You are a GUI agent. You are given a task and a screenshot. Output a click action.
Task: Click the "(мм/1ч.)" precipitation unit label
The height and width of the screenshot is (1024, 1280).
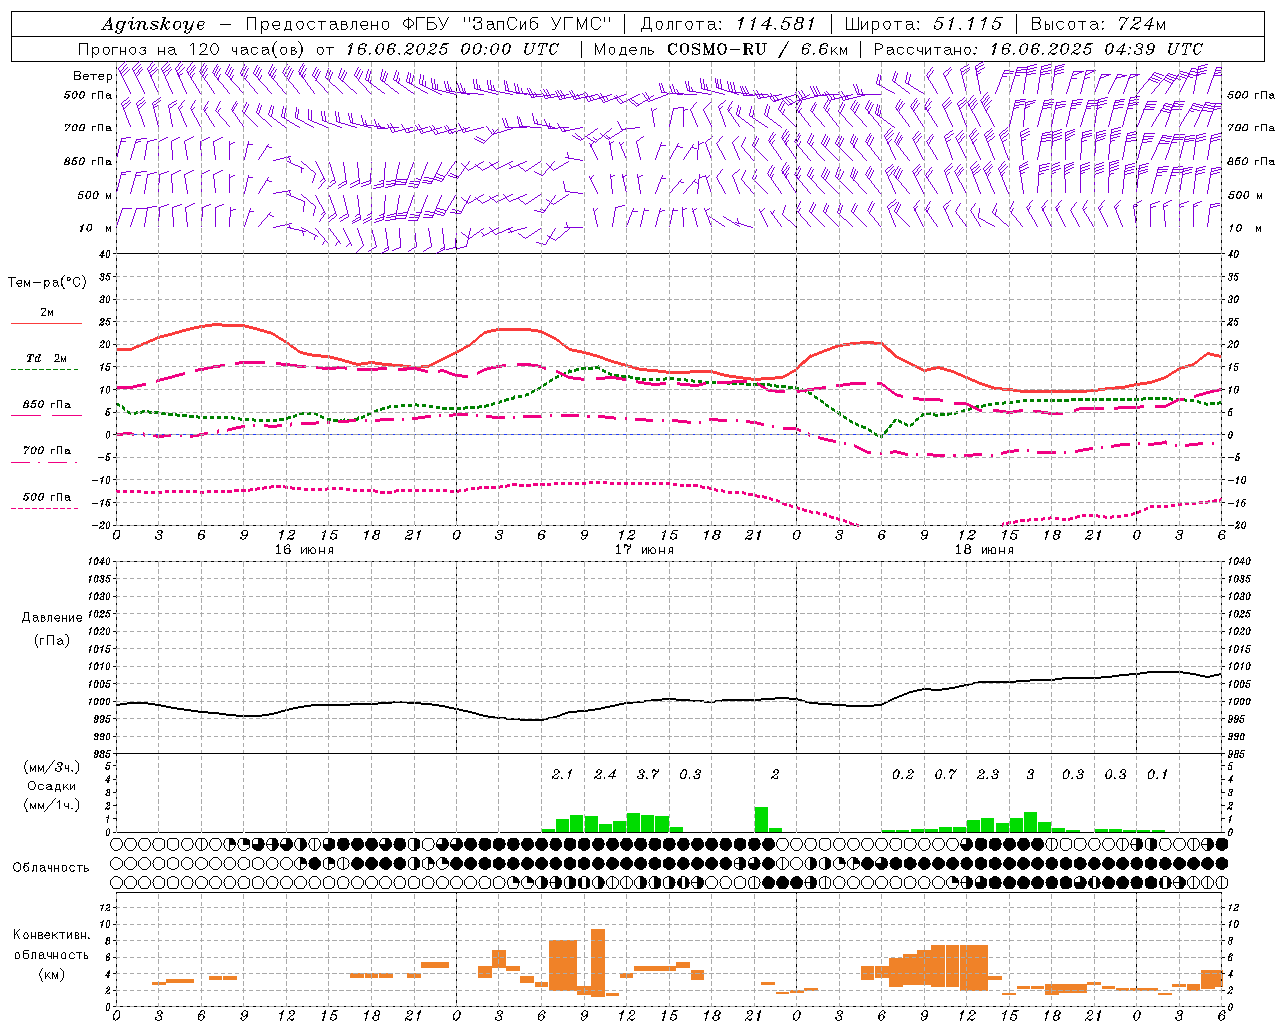click(51, 806)
